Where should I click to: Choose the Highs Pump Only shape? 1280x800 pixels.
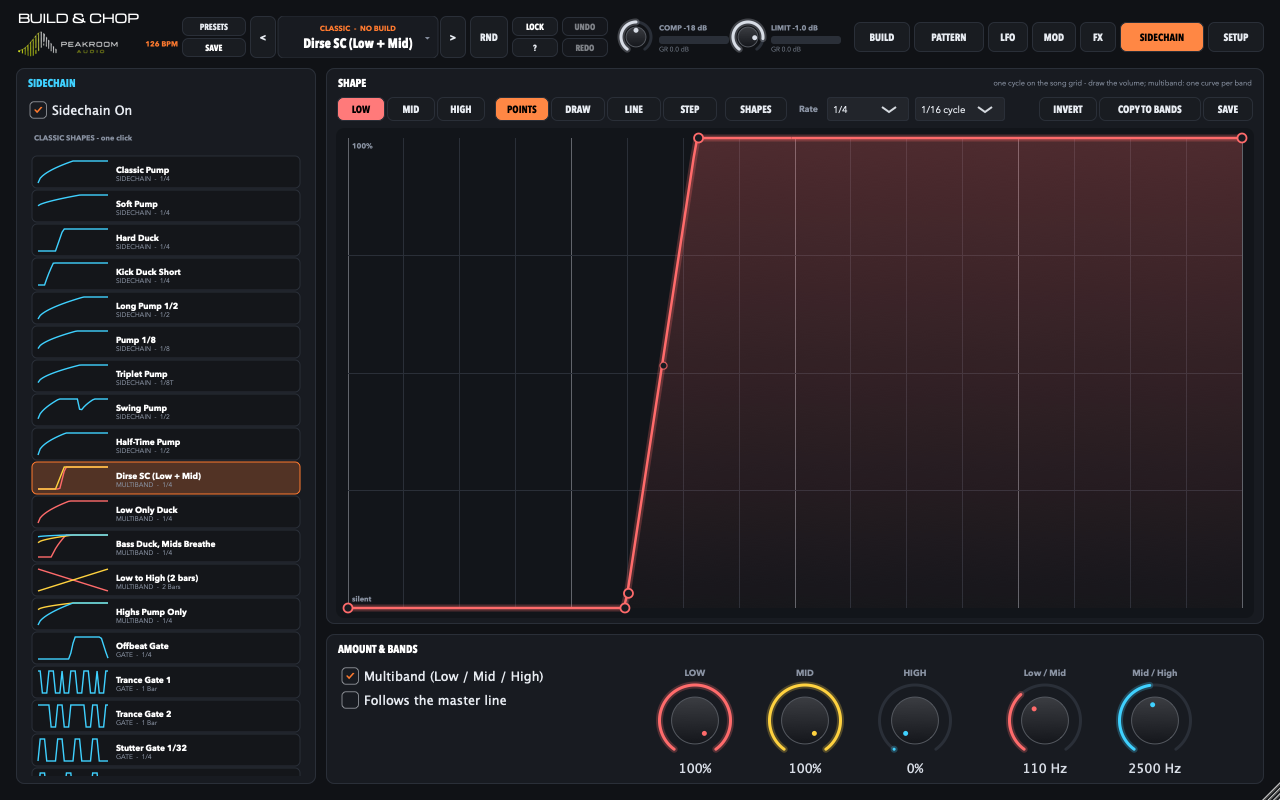tap(166, 614)
